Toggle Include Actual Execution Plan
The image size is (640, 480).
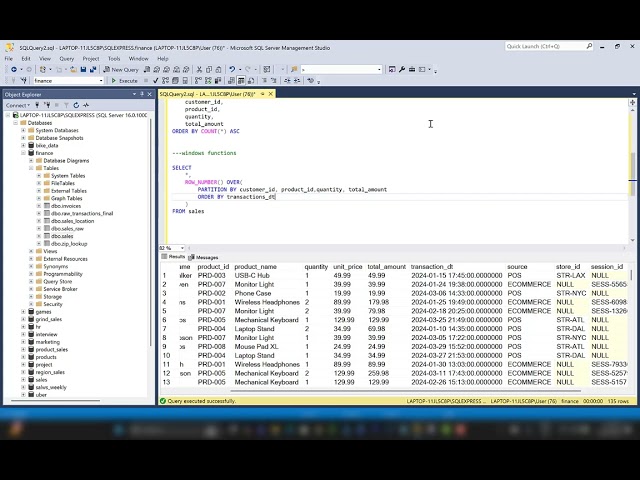point(198,81)
